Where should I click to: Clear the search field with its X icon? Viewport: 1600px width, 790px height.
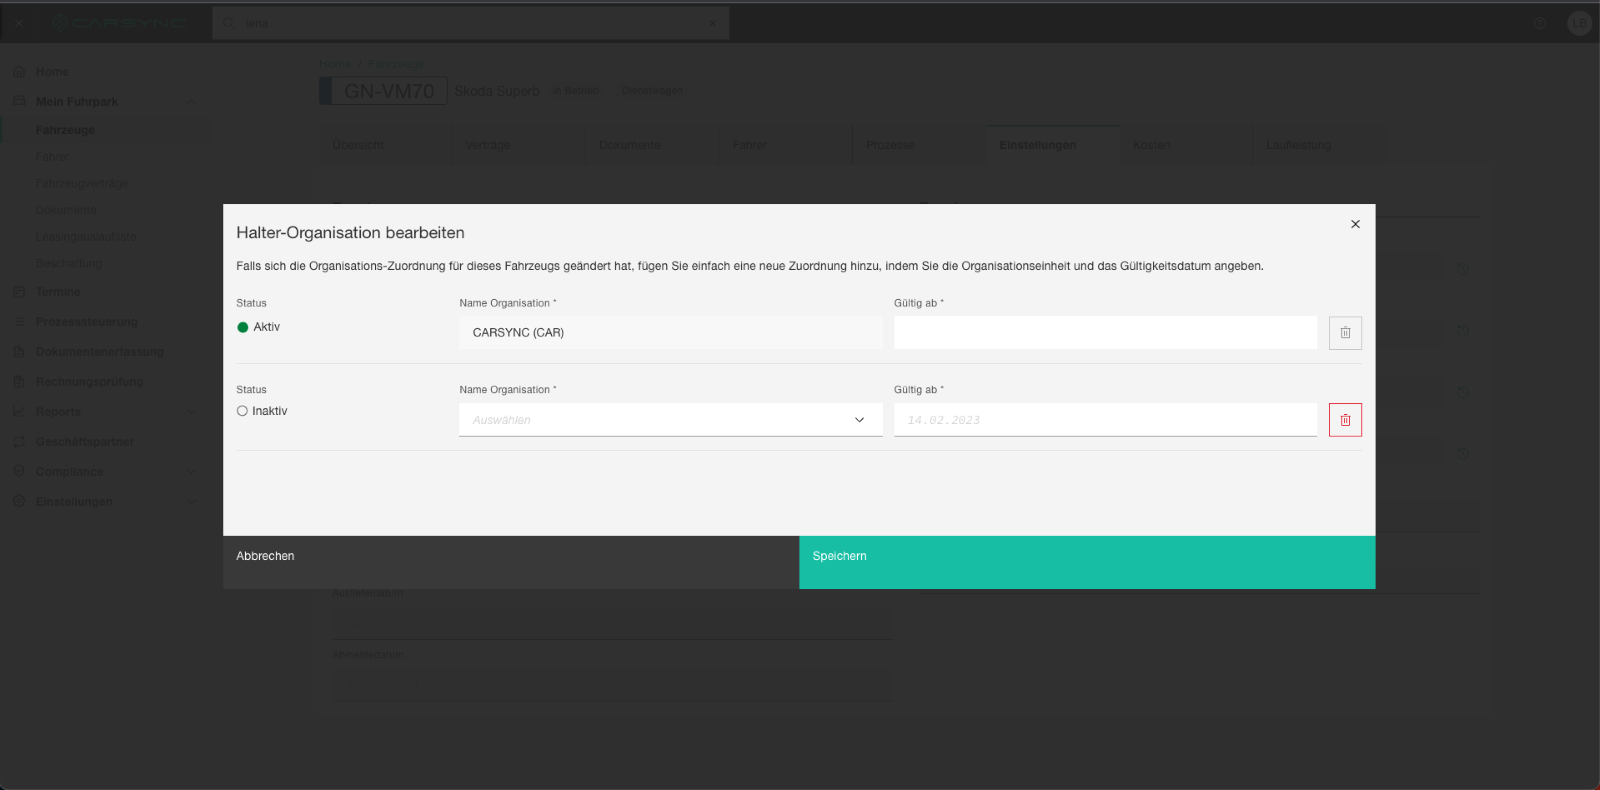click(x=712, y=23)
